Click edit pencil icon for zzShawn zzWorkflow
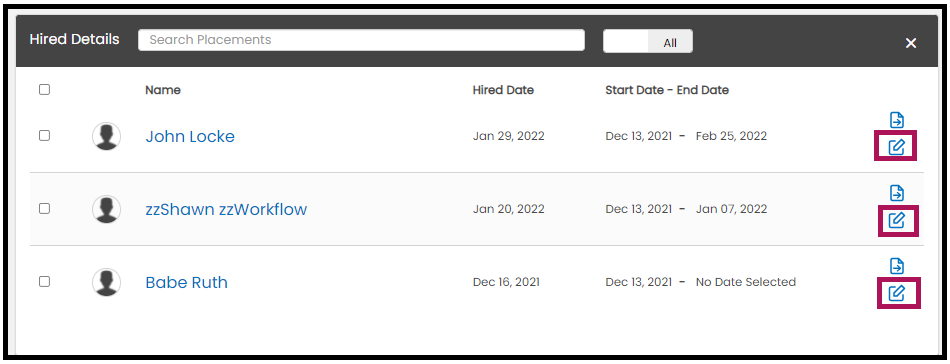This screenshot has width=950, height=364. (x=896, y=220)
